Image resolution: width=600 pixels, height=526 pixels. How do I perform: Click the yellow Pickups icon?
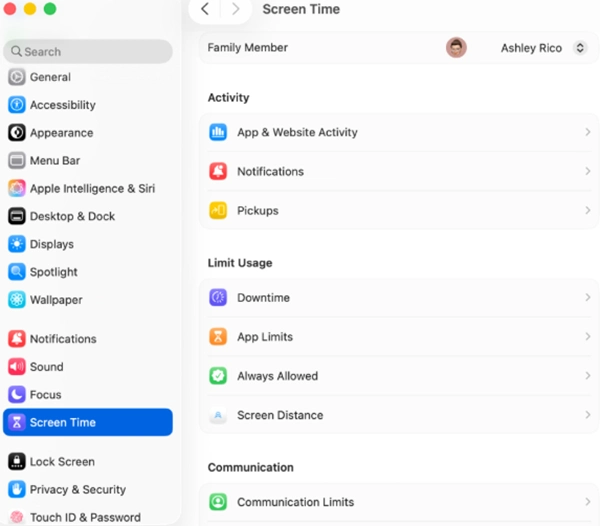[x=218, y=210]
